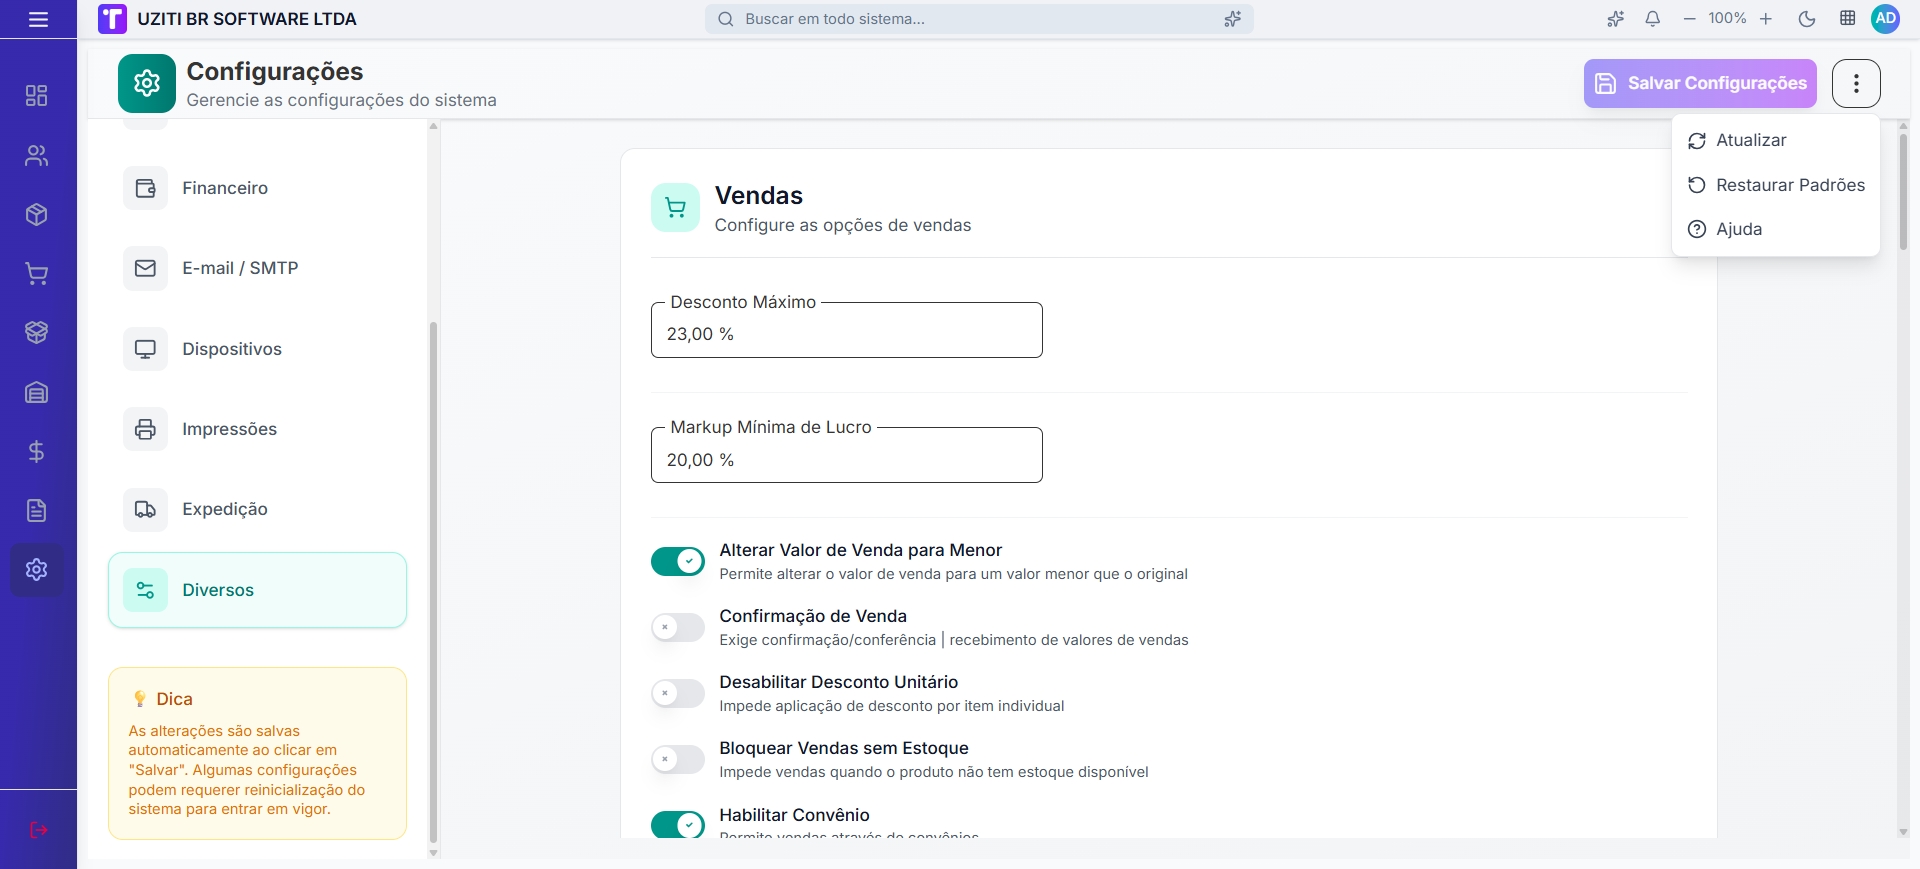
Task: Click the purple T company logo
Action: pos(112,19)
